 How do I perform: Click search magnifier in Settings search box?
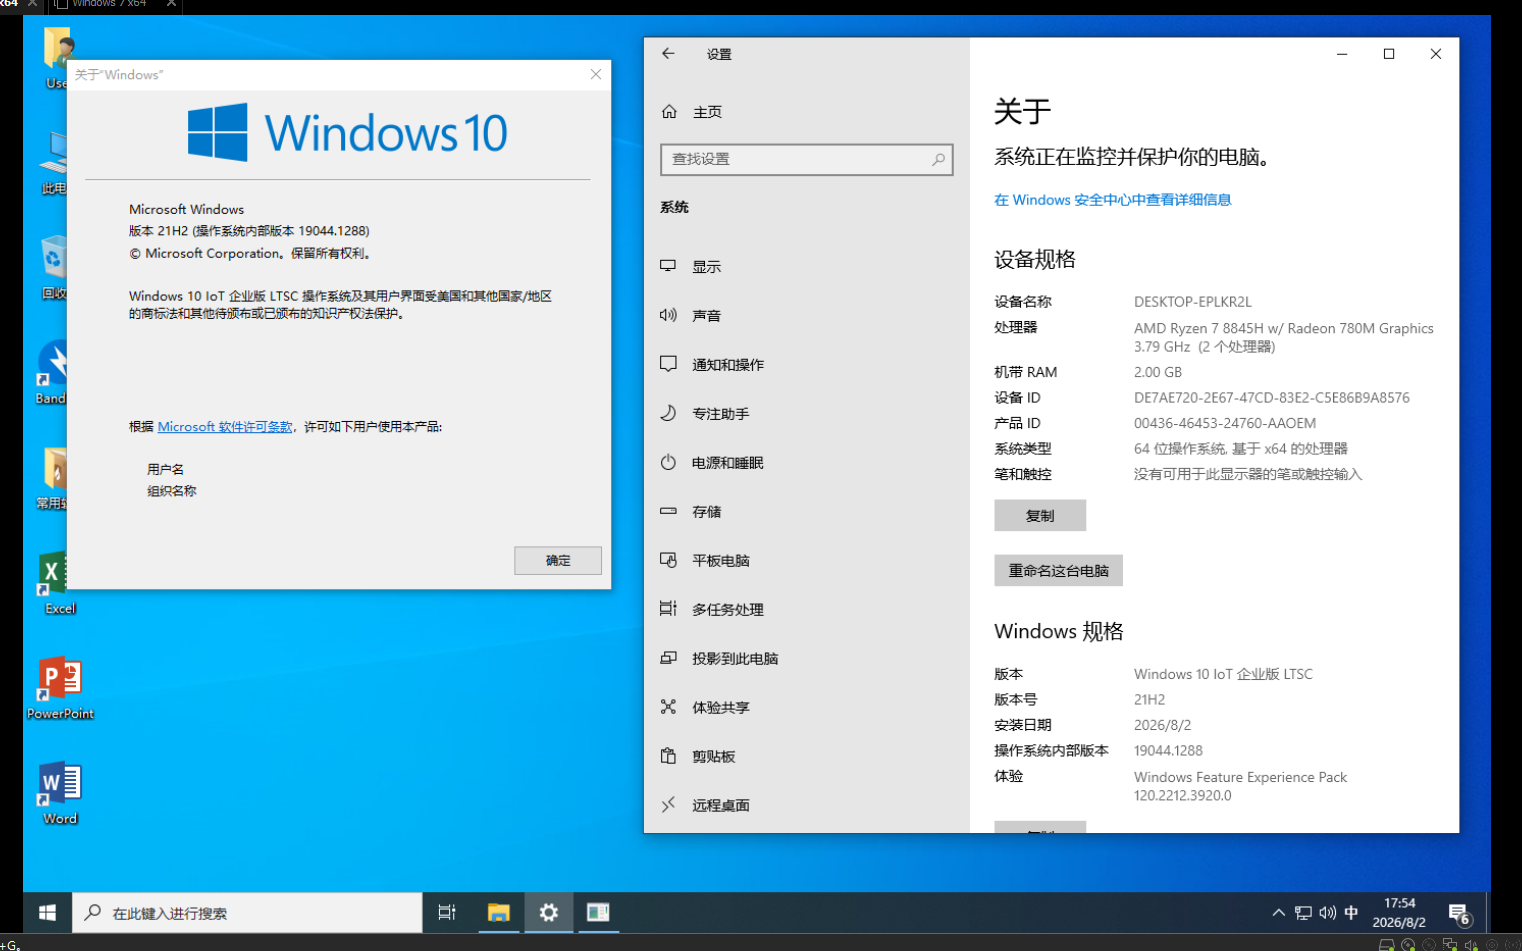point(938,159)
